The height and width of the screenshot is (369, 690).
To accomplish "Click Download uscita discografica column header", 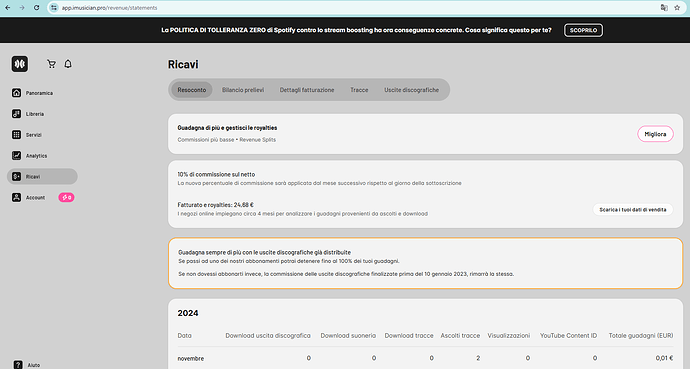I will [268, 335].
